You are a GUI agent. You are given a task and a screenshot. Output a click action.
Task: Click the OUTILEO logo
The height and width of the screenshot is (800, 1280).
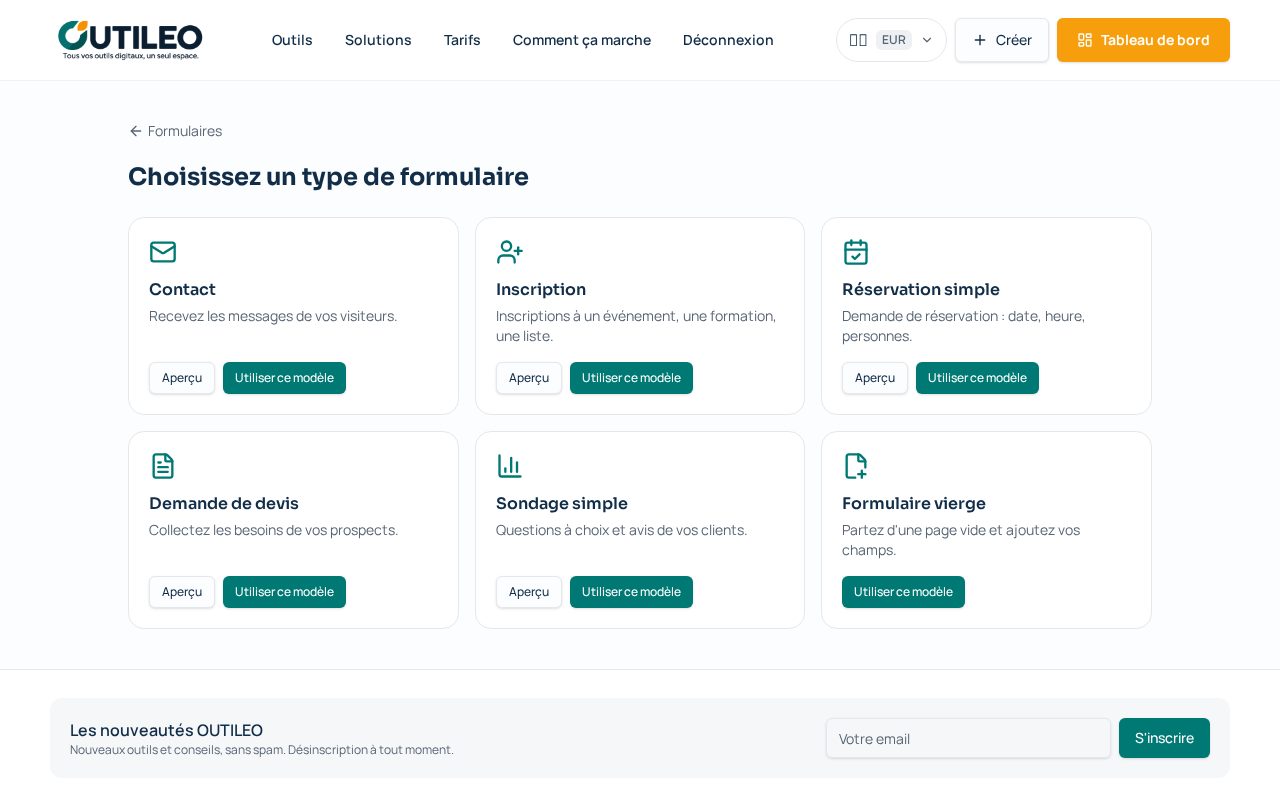130,40
